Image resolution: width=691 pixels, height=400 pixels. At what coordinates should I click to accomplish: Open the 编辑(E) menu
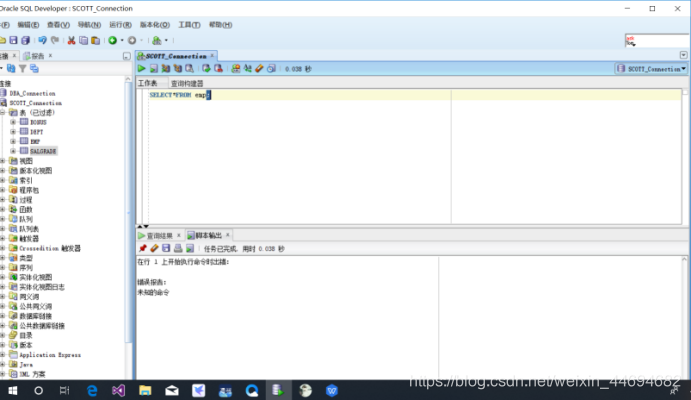28,25
